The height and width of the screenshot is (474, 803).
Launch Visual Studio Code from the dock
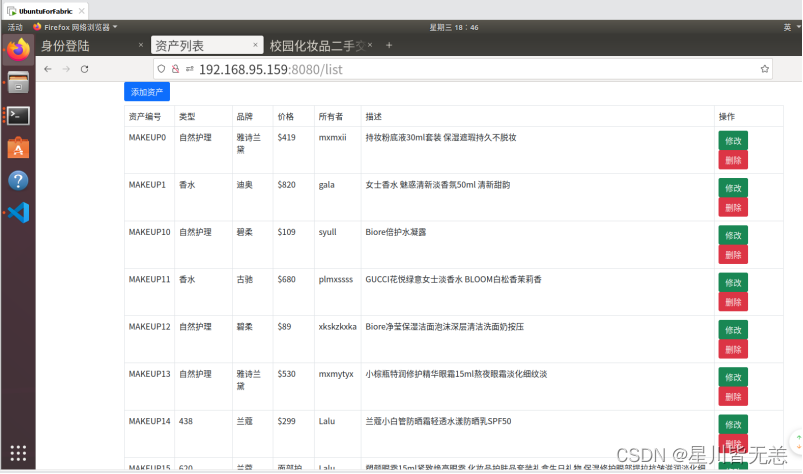(x=18, y=213)
